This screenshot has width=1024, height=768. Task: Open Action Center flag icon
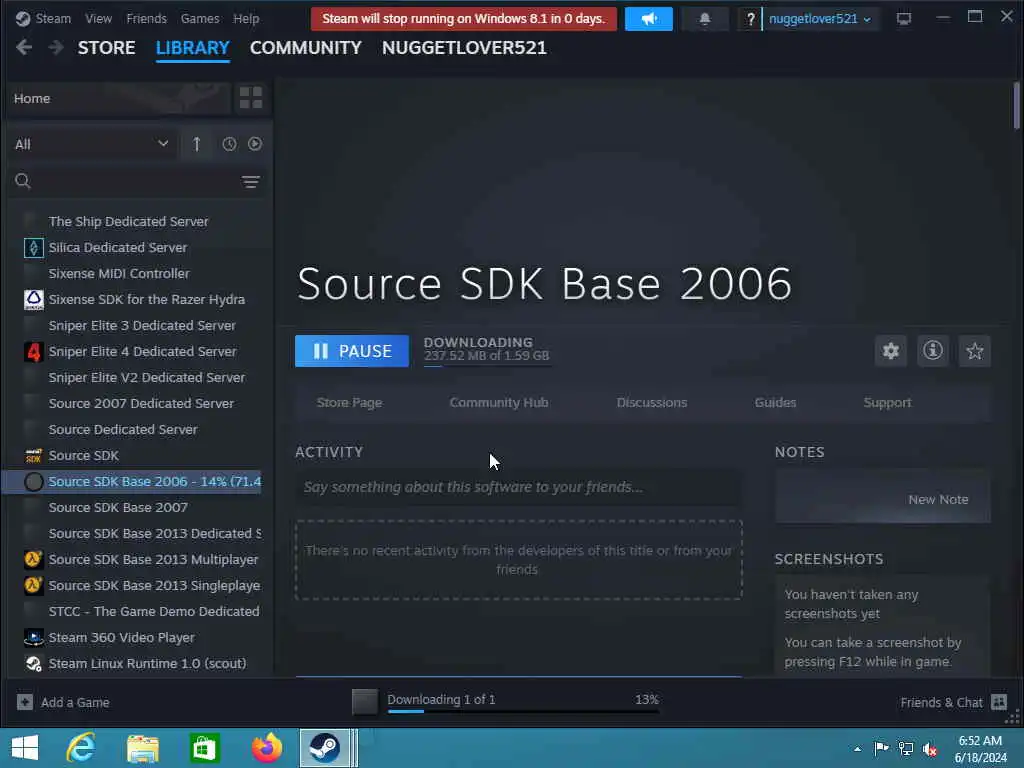click(881, 748)
